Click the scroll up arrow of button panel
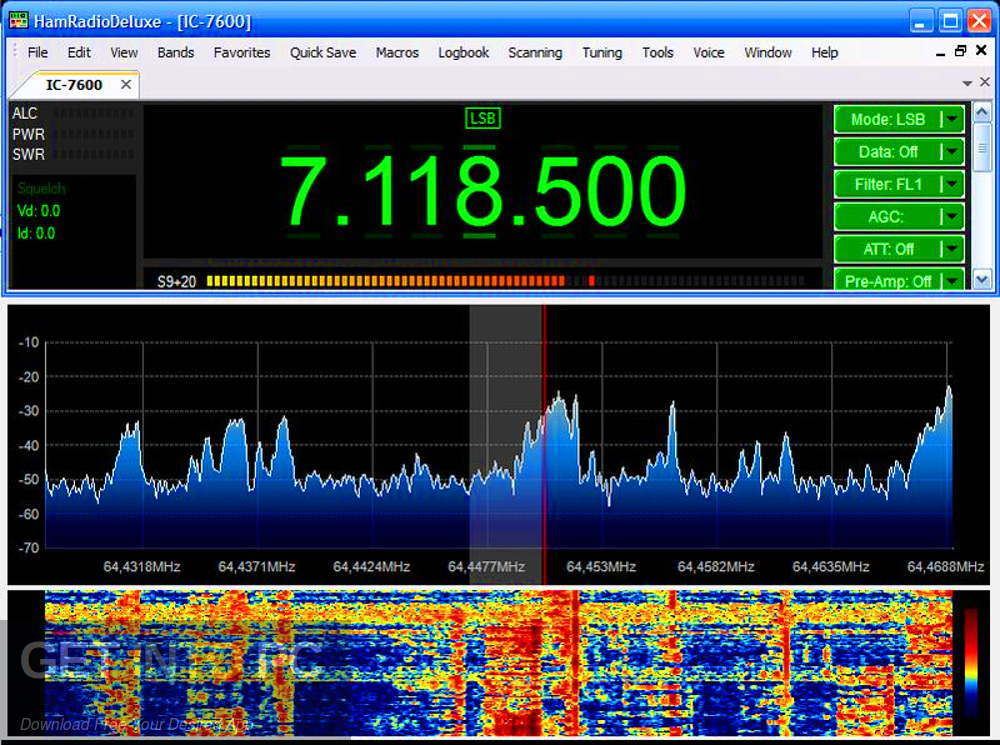 (982, 113)
